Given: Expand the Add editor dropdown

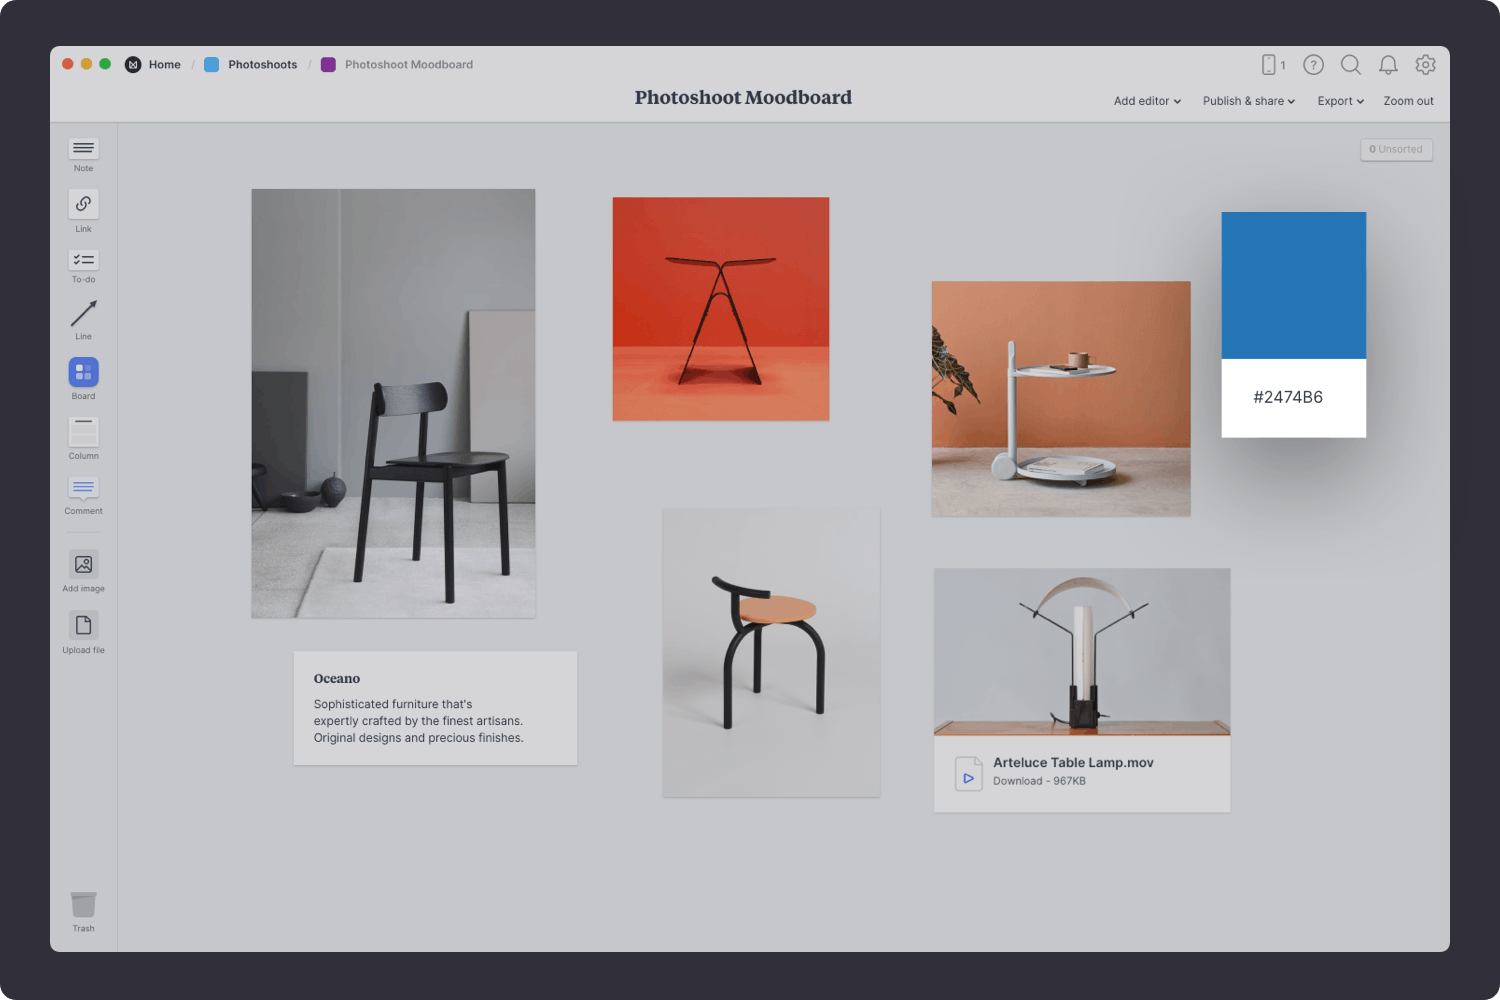Looking at the screenshot, I should [1147, 101].
